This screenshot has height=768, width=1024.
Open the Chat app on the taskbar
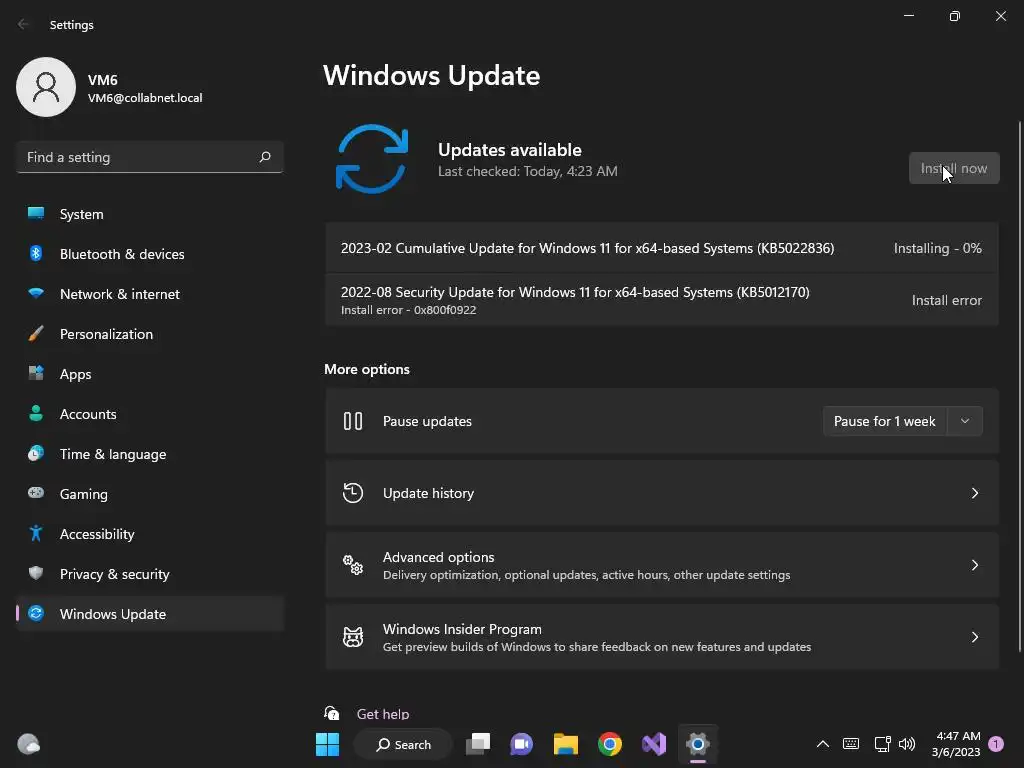(521, 744)
